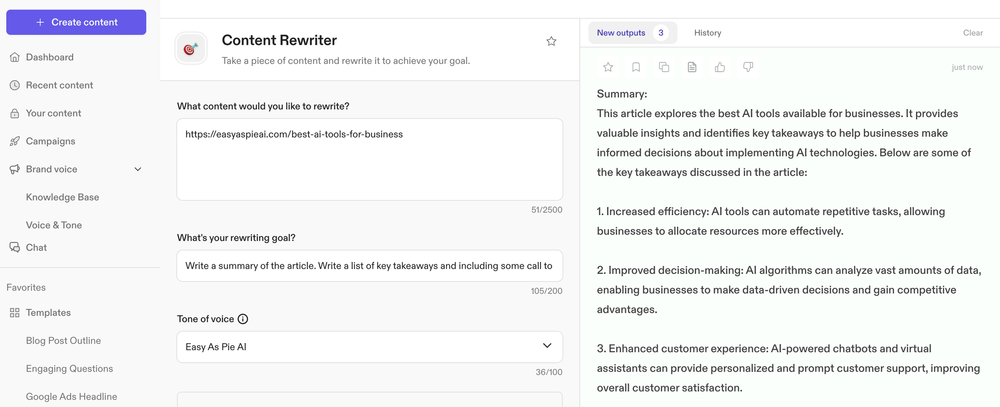
Task: Open Knowledge Base under Brand voice
Action: pyautogui.click(x=62, y=197)
